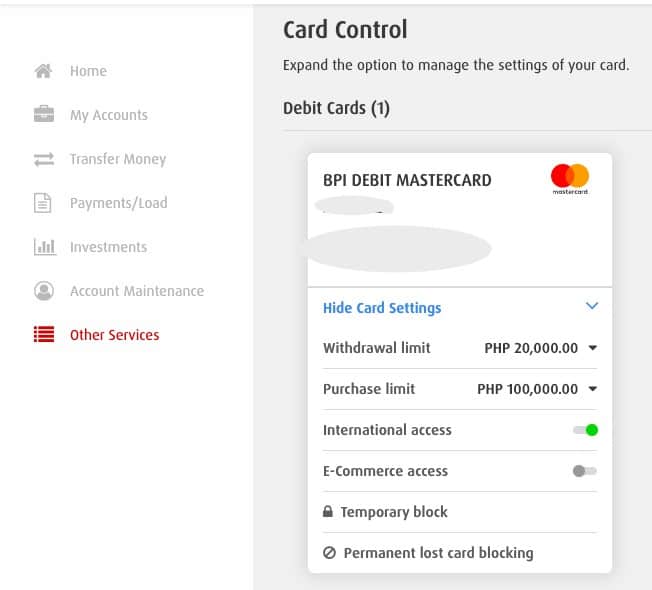Click the Transfer Money arrows icon
Image resolution: width=652 pixels, height=590 pixels.
coord(43,159)
